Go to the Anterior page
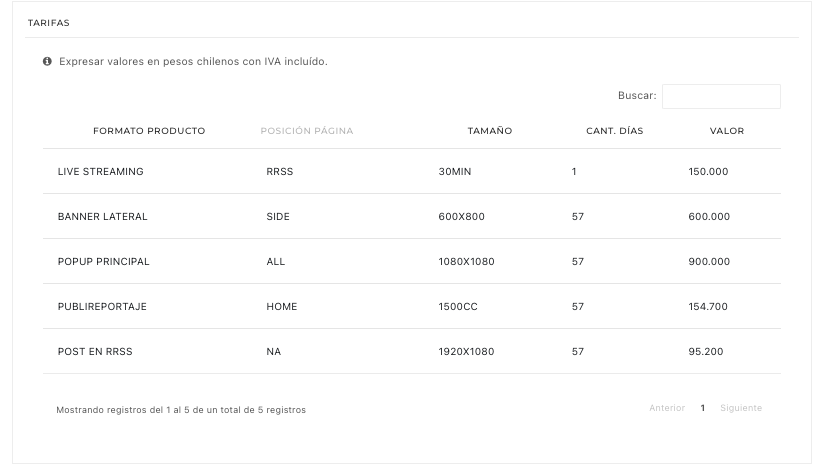Screen dimensions: 826x464 [x=666, y=408]
